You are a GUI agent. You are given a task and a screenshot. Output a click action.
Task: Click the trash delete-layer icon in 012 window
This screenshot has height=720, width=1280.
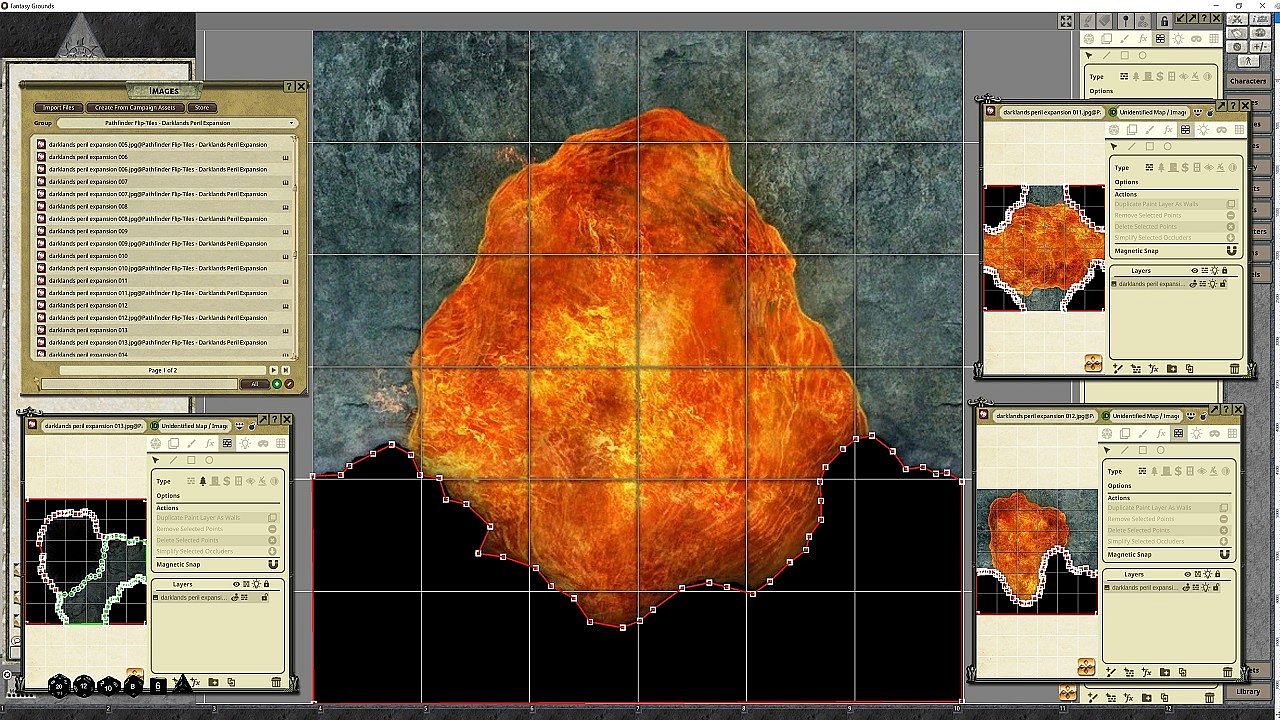coord(1228,672)
